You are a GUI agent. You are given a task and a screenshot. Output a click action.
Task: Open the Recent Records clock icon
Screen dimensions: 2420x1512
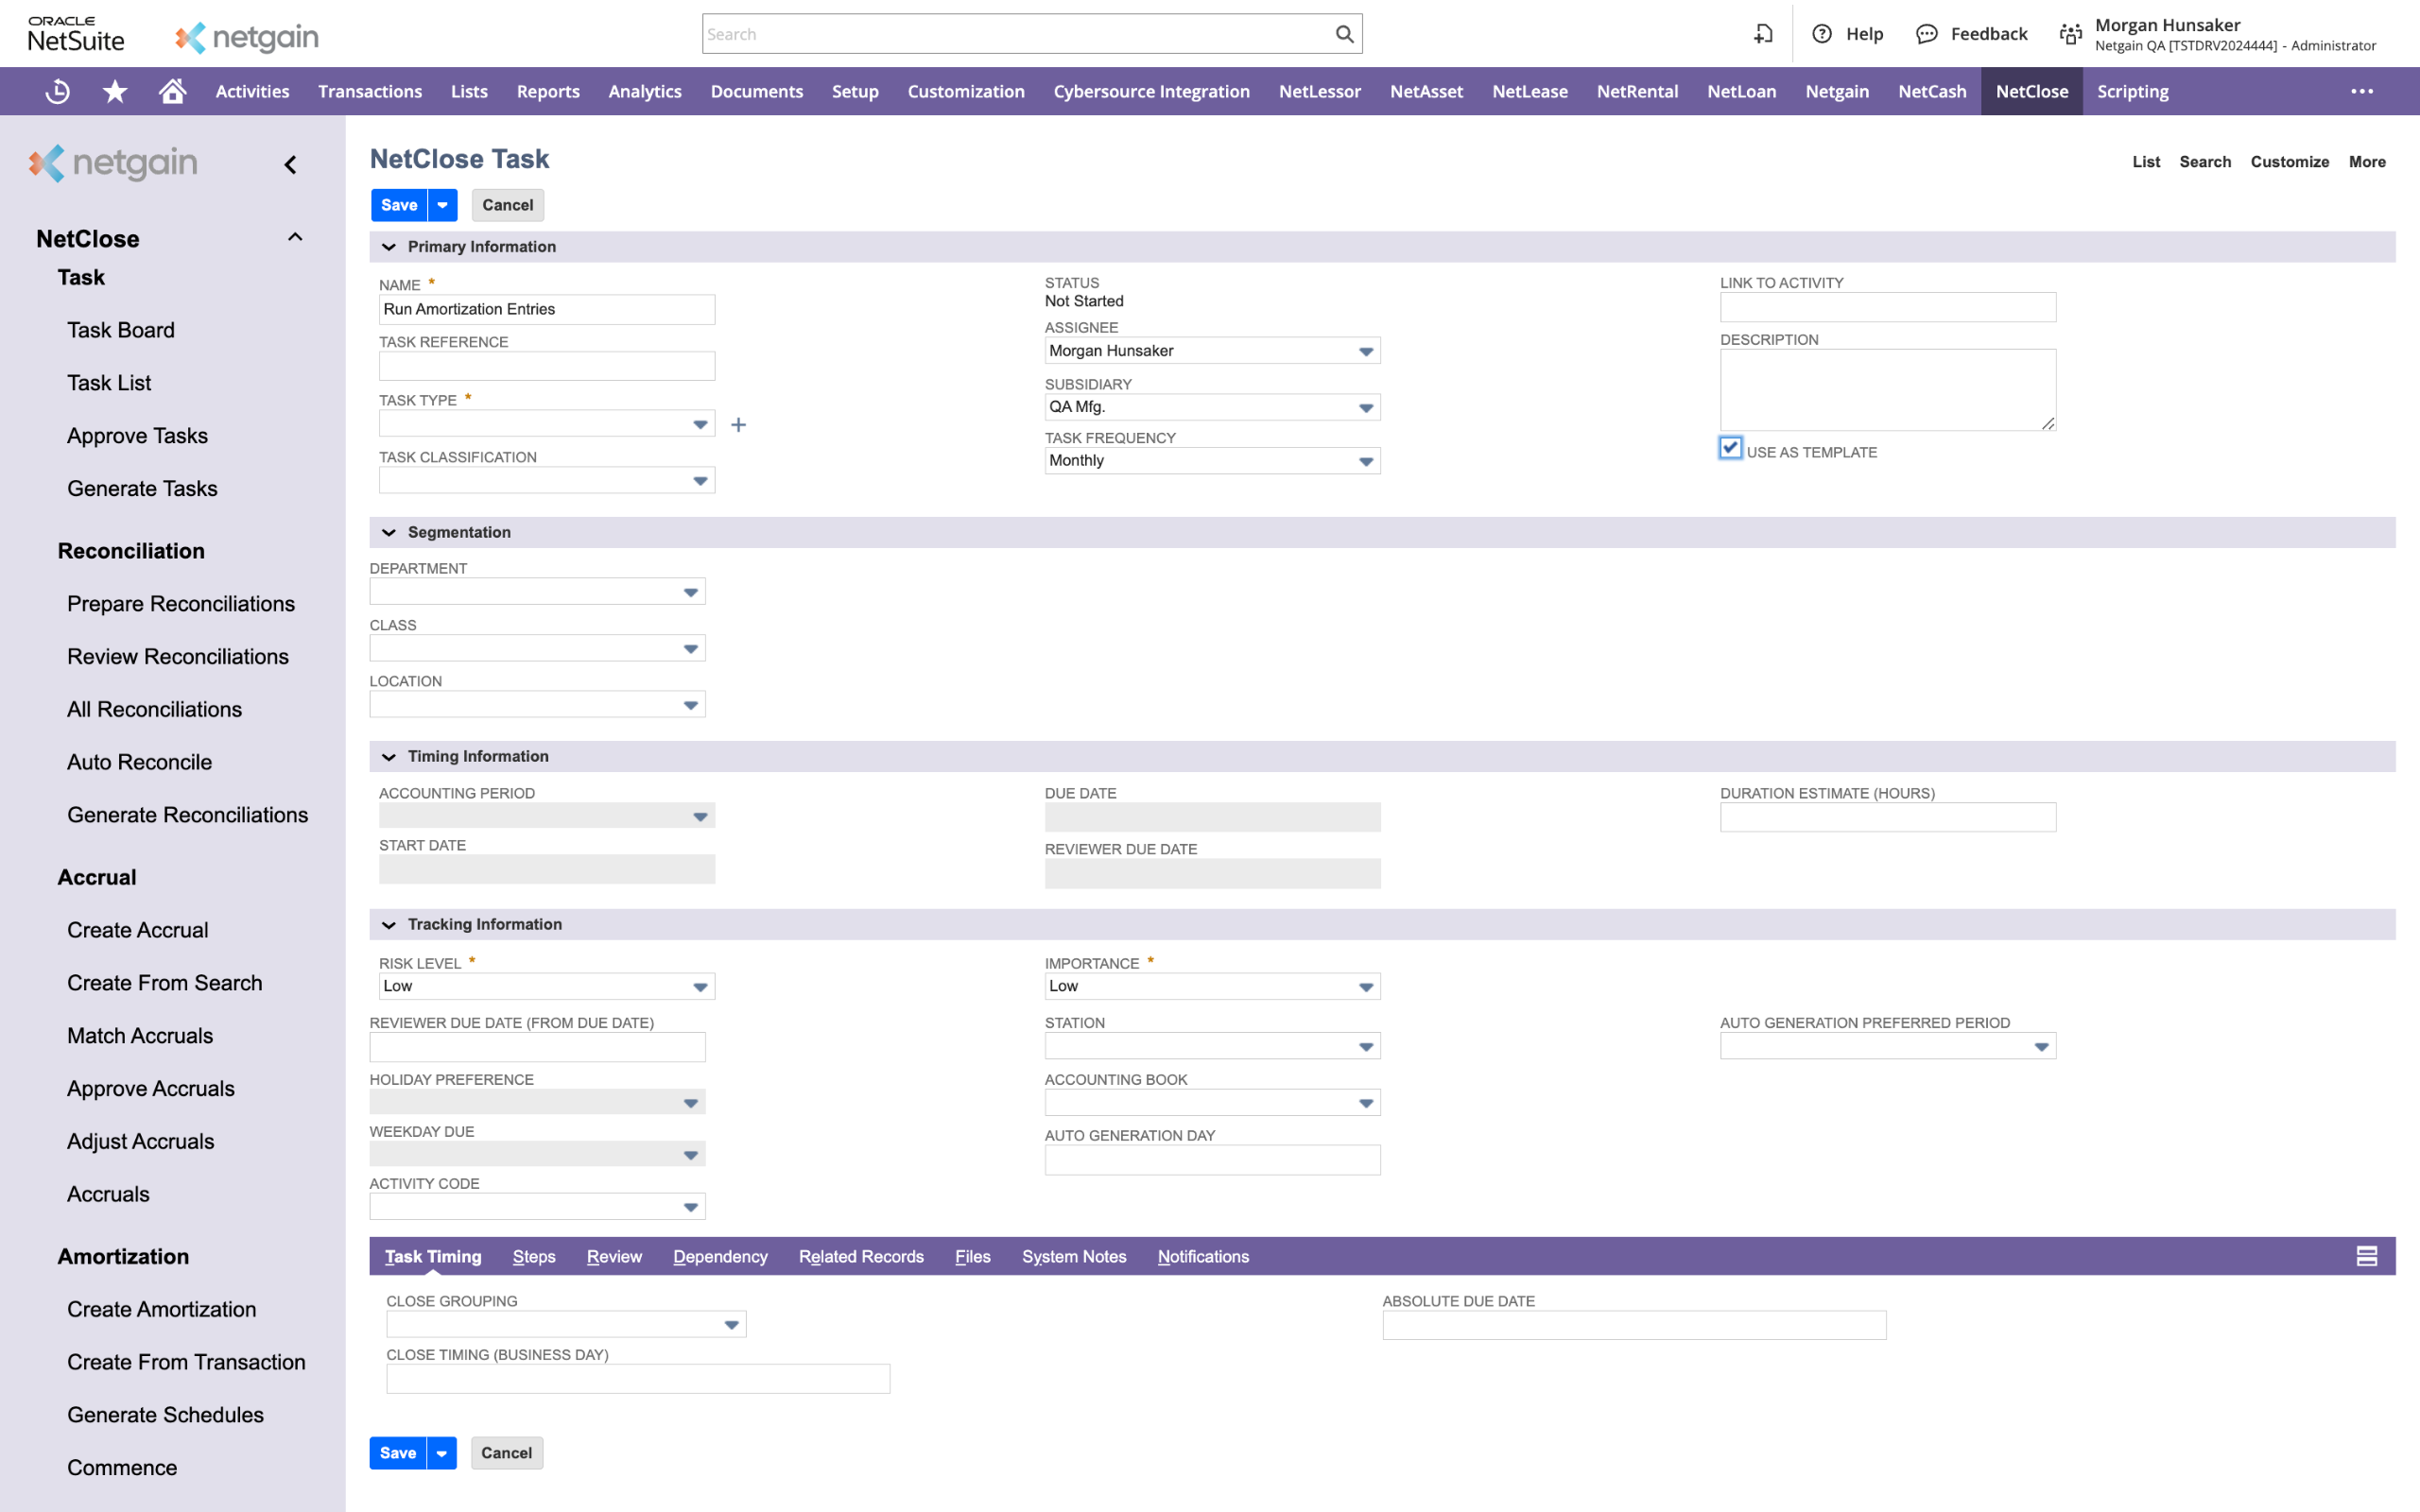(x=58, y=91)
